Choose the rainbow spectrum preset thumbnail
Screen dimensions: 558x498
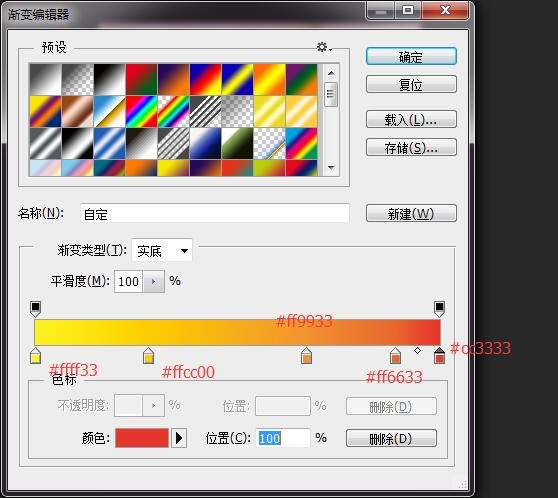tap(141, 111)
